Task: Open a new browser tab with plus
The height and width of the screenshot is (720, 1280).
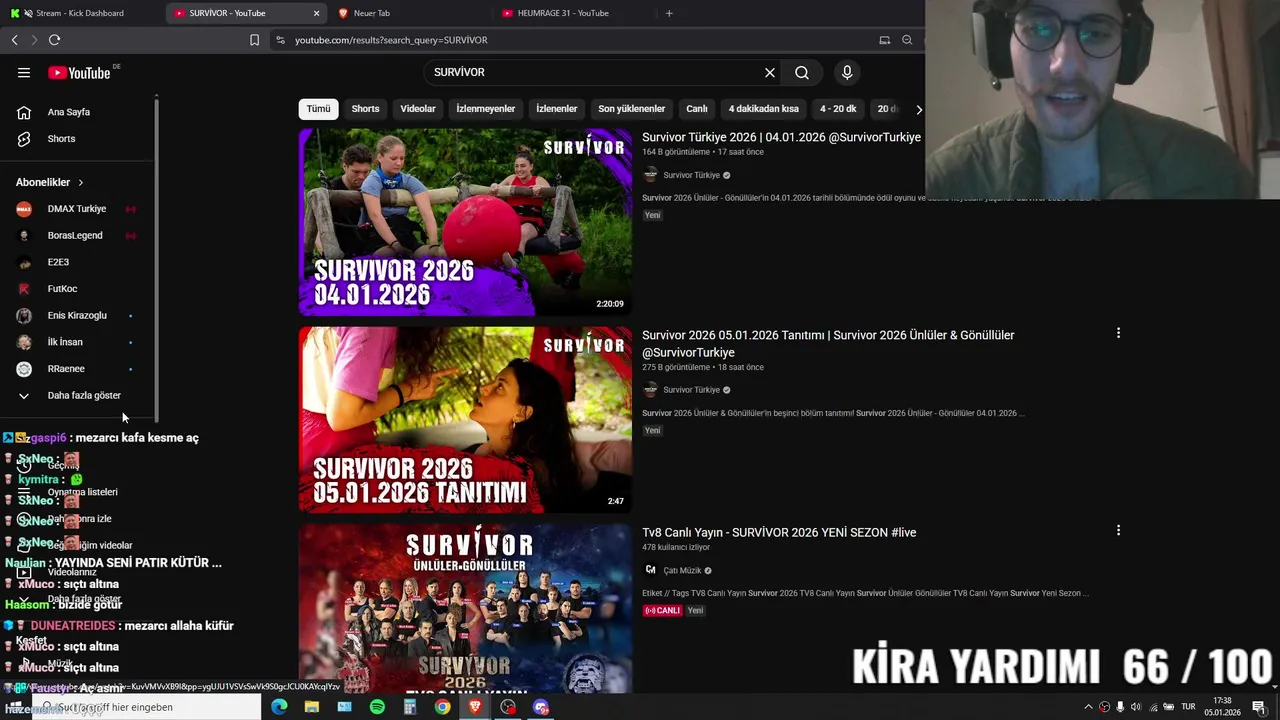Action: pyautogui.click(x=669, y=13)
